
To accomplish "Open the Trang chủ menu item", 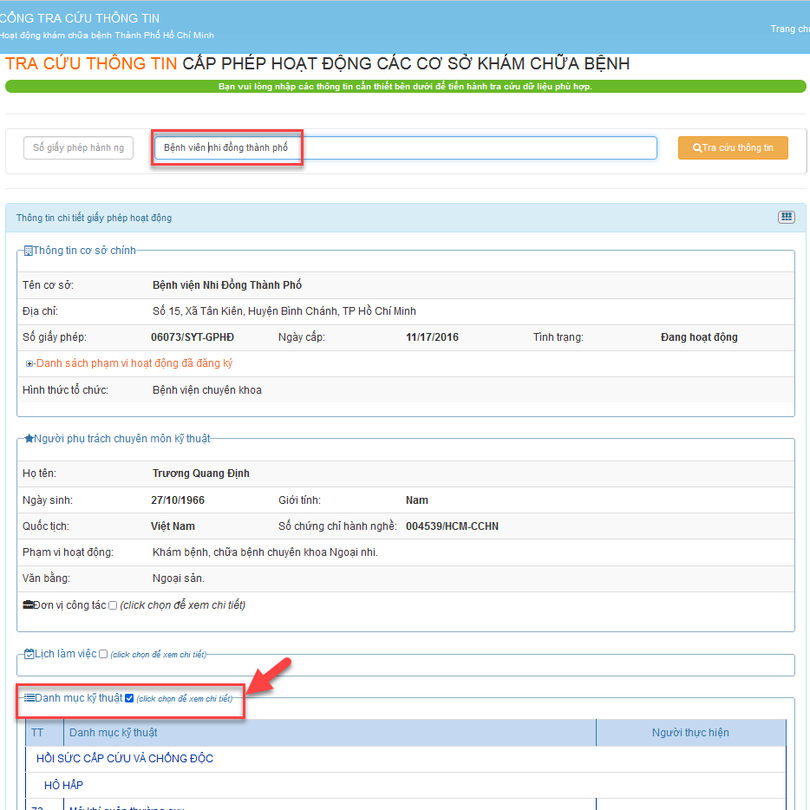I will [x=790, y=29].
